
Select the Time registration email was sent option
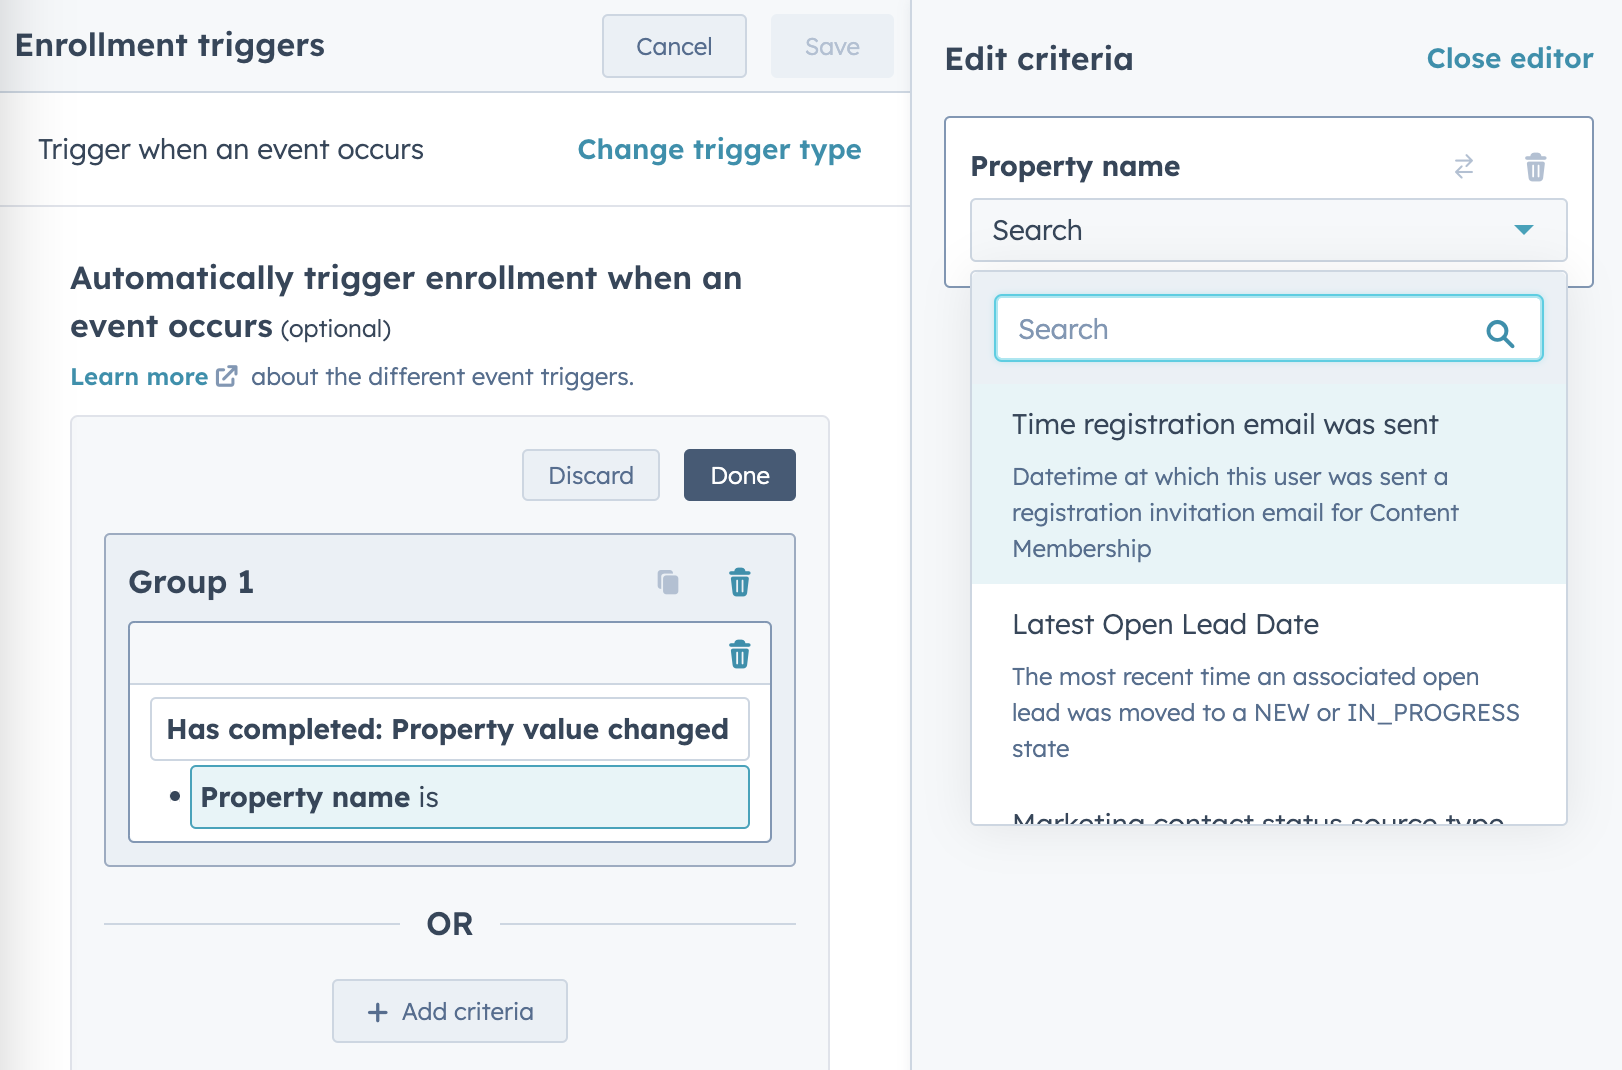pos(1225,424)
